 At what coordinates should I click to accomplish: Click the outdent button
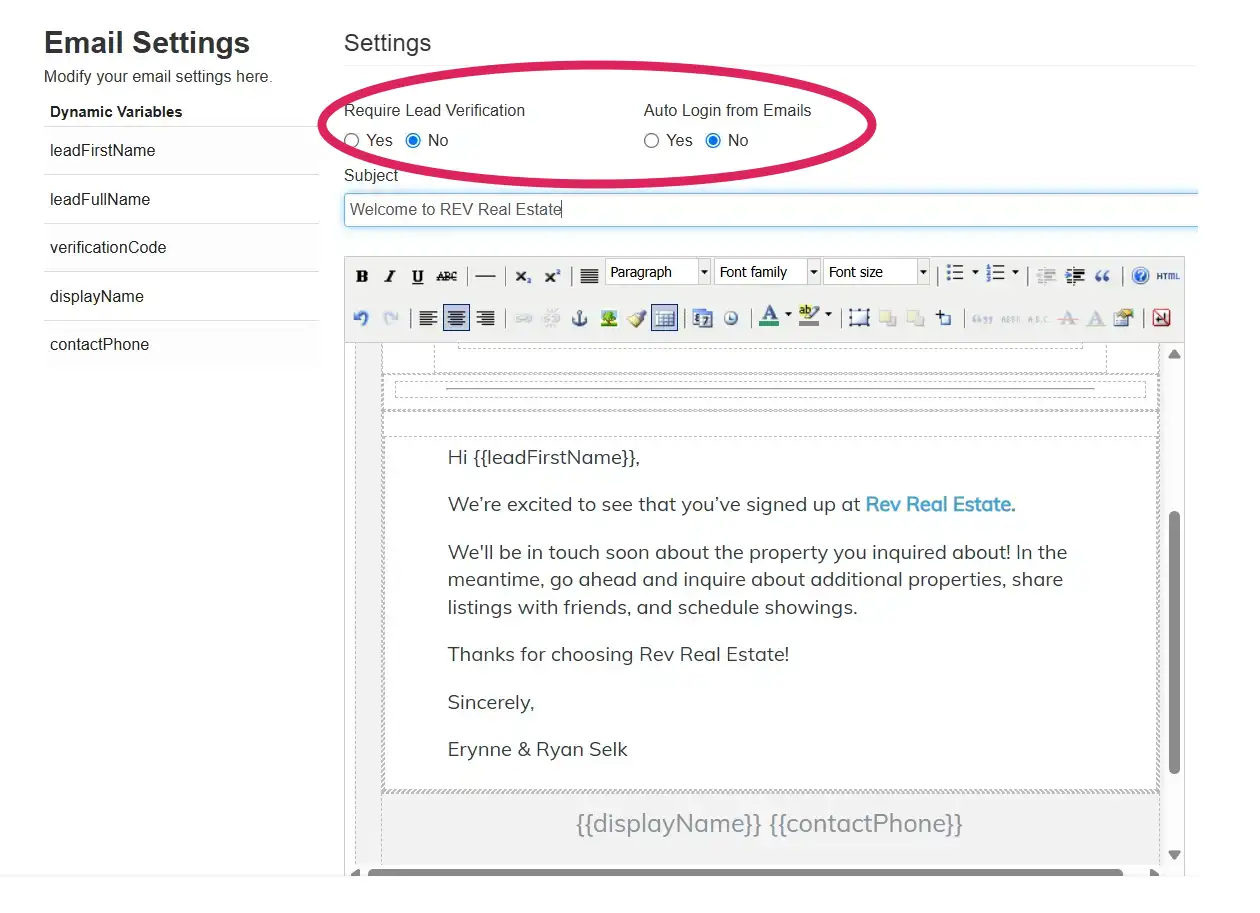[x=1045, y=276]
